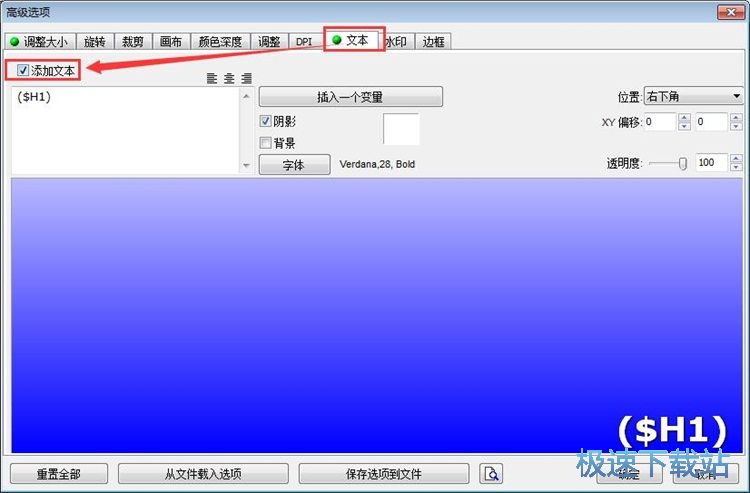Close the 高级选项 dialog window
Image resolution: width=750 pixels, height=493 pixels.
731,12
